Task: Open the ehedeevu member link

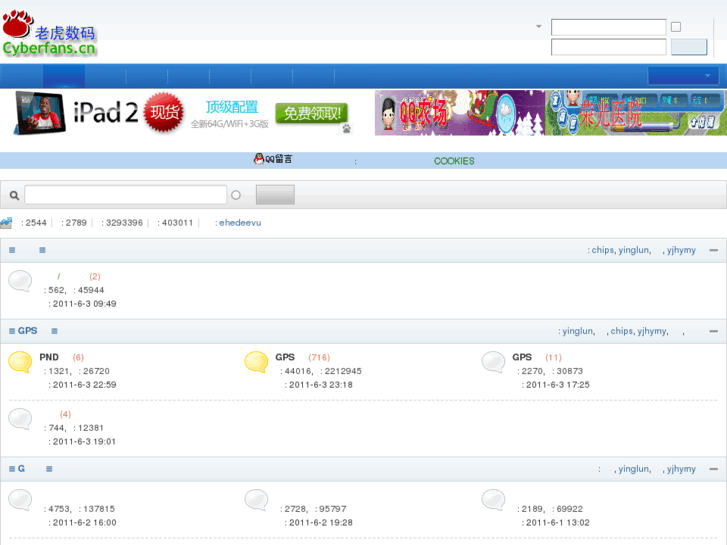Action: tap(240, 223)
